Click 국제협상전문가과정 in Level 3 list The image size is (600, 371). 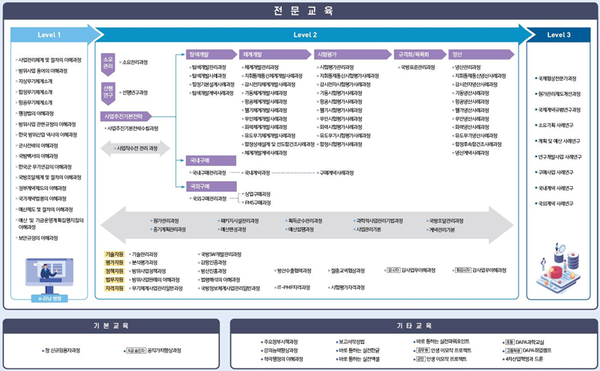click(x=557, y=78)
